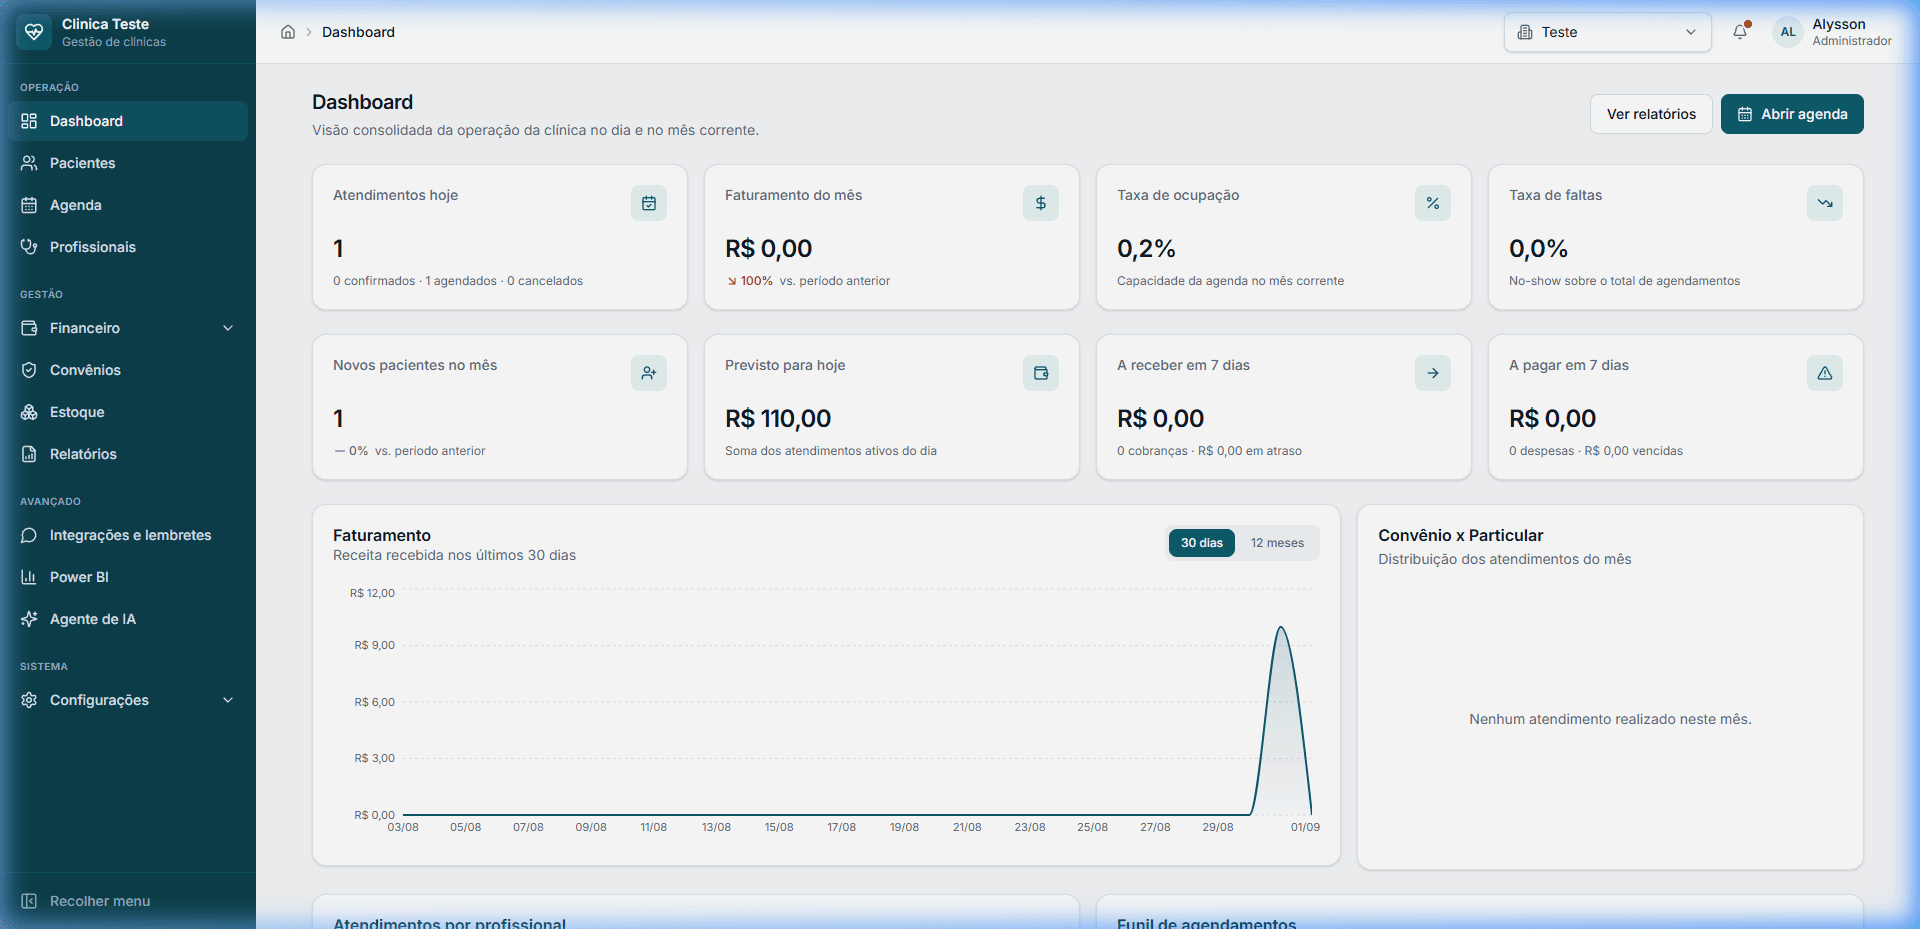Click percent icon in Taxa de ocupação card
Viewport: 1920px width, 929px height.
tap(1433, 203)
